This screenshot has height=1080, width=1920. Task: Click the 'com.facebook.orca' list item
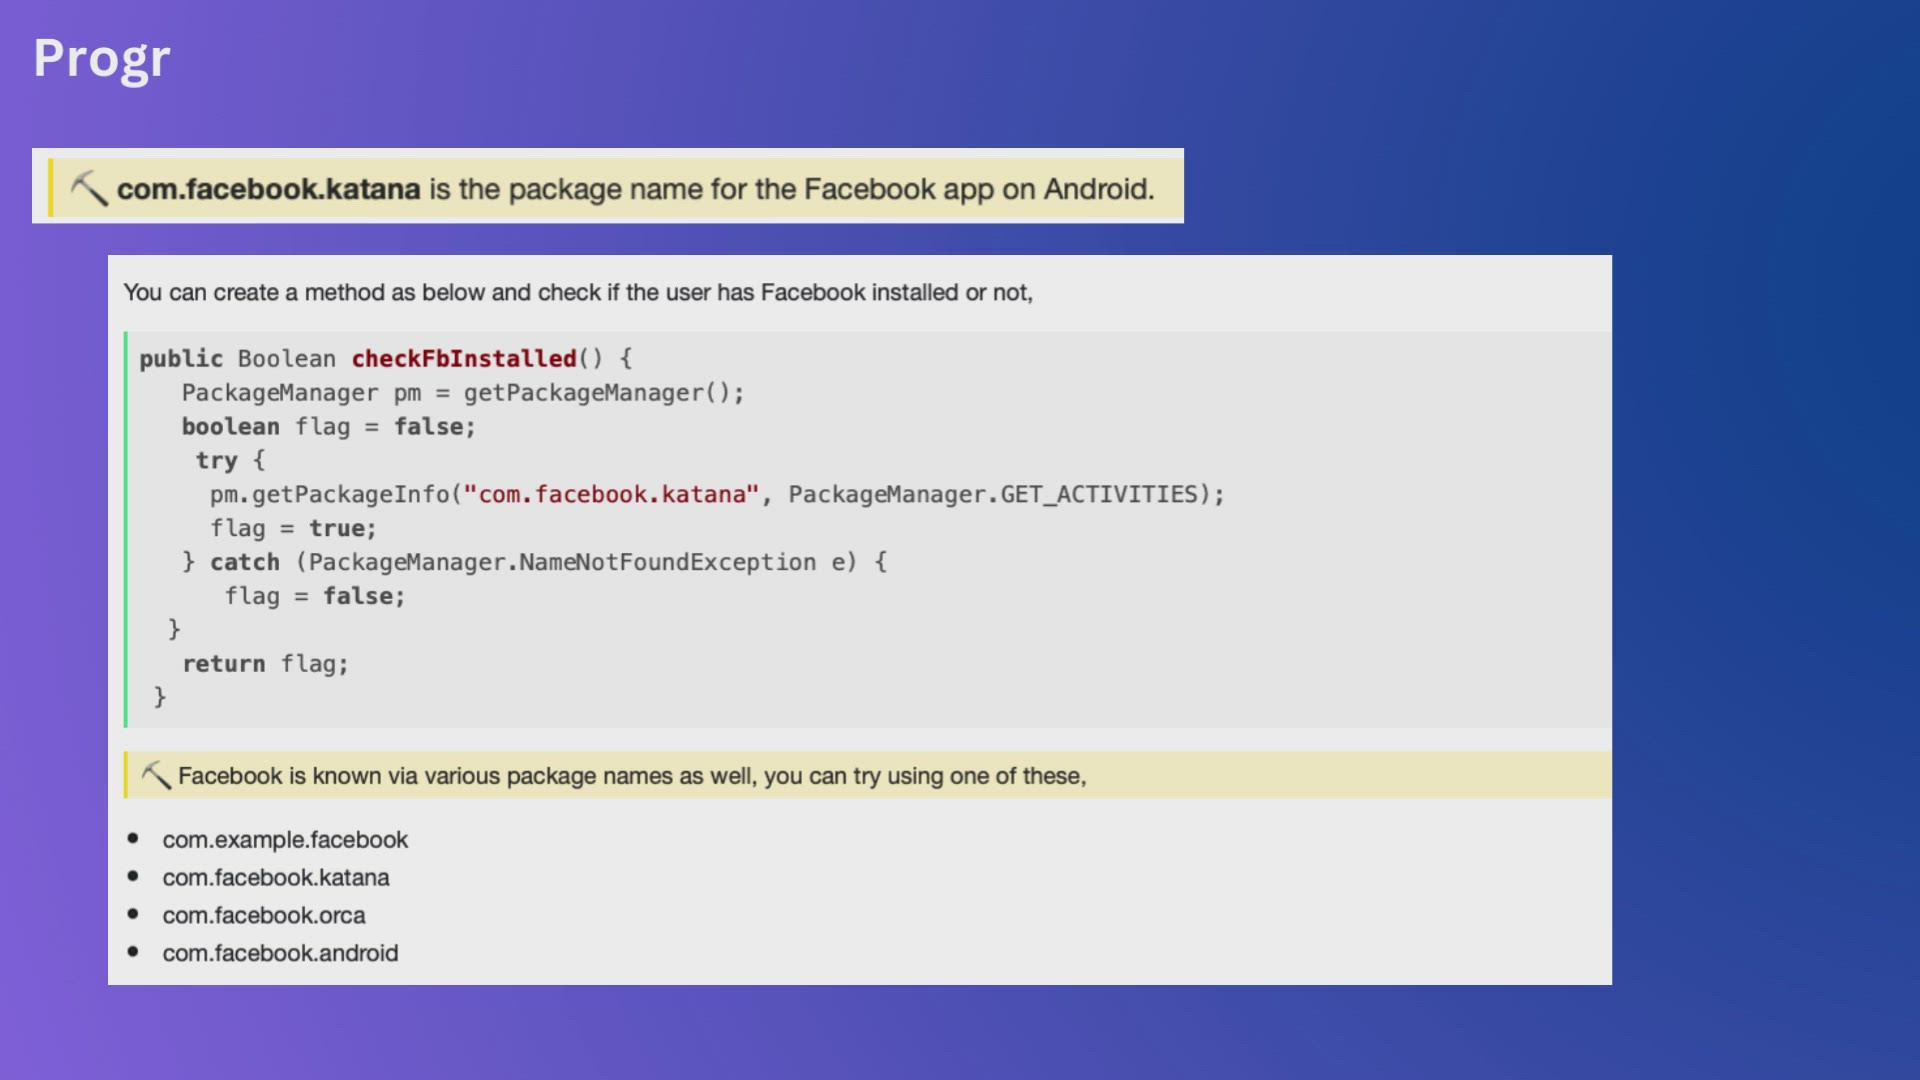pos(264,916)
